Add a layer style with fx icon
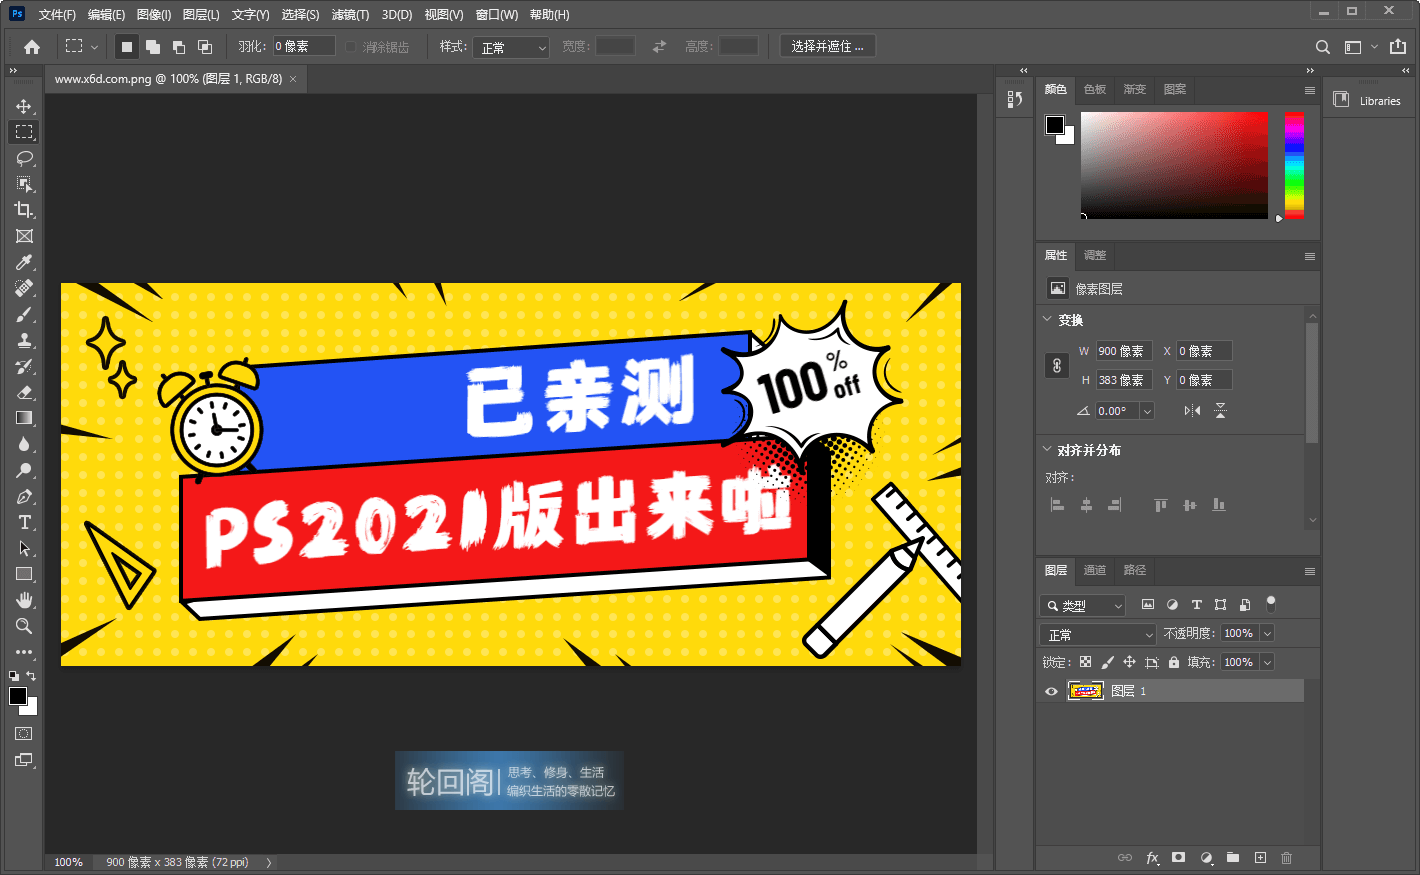1420x875 pixels. [x=1152, y=858]
